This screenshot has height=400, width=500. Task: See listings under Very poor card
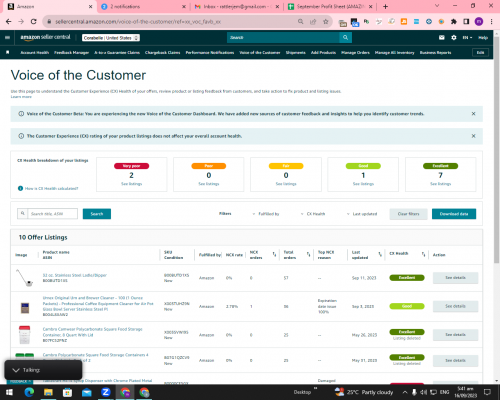click(x=131, y=184)
